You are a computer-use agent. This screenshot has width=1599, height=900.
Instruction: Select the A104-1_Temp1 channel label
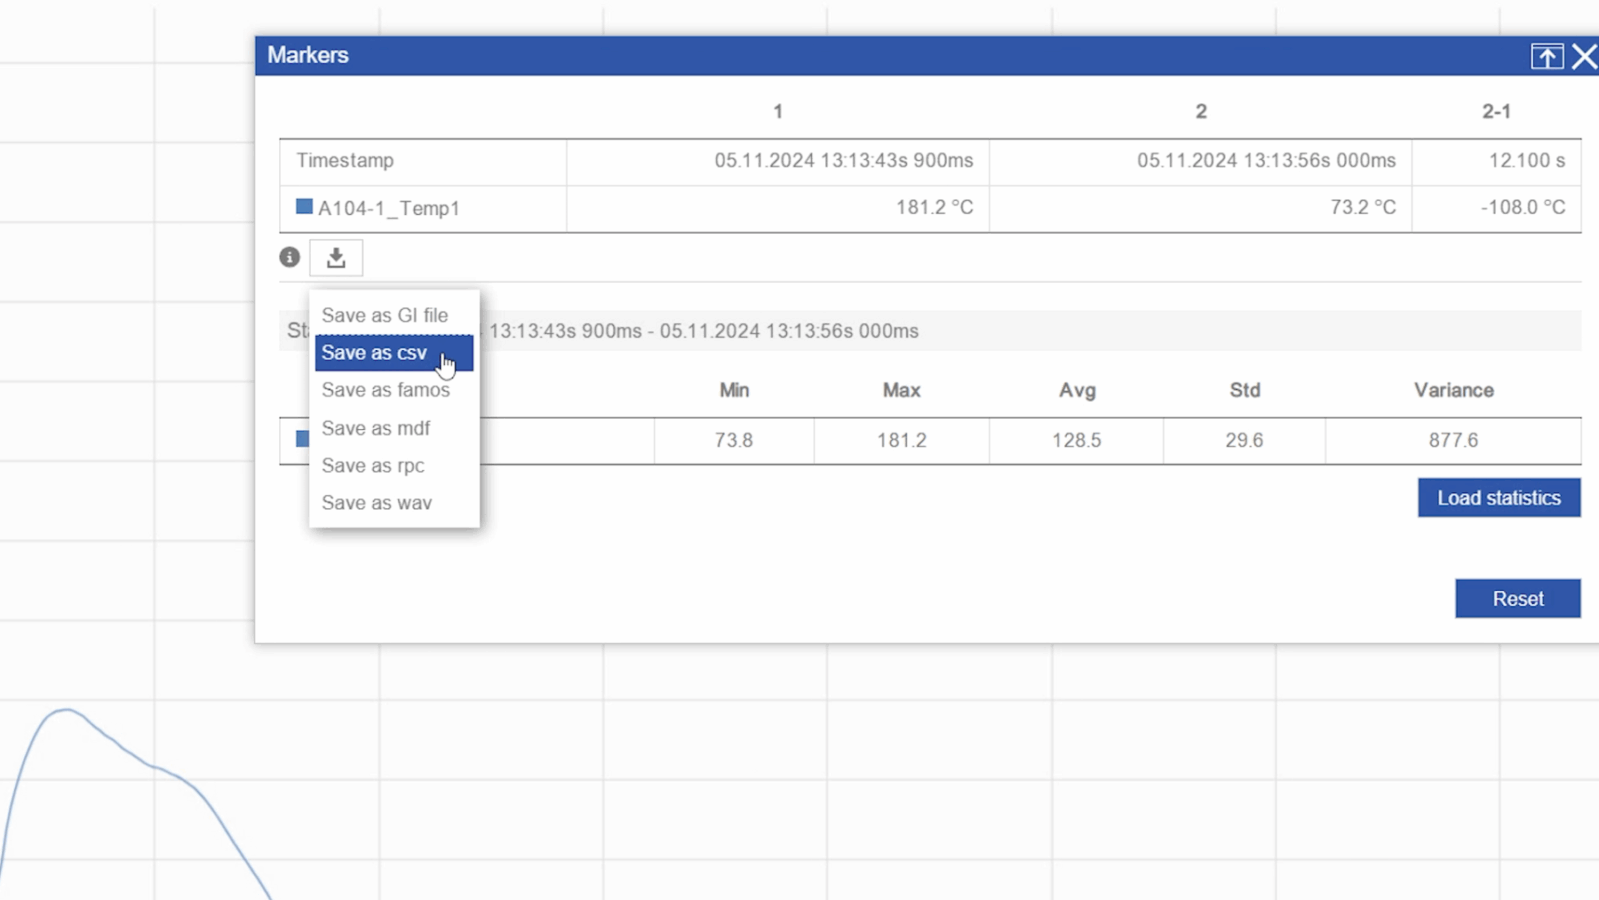389,208
